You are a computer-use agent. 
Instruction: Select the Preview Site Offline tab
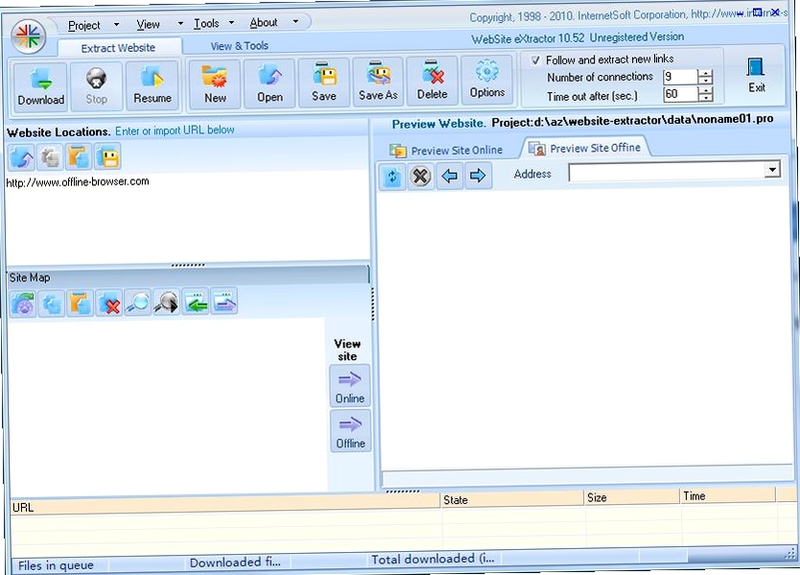585,148
